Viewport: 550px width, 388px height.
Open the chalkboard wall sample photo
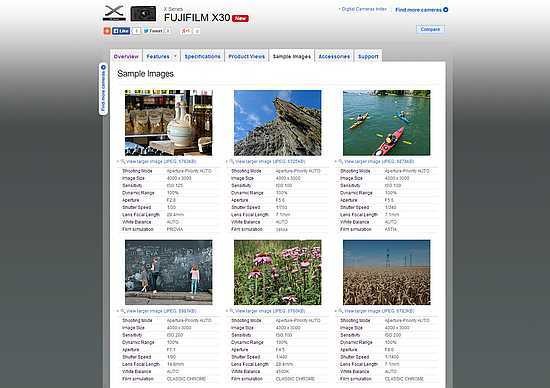pos(168,272)
